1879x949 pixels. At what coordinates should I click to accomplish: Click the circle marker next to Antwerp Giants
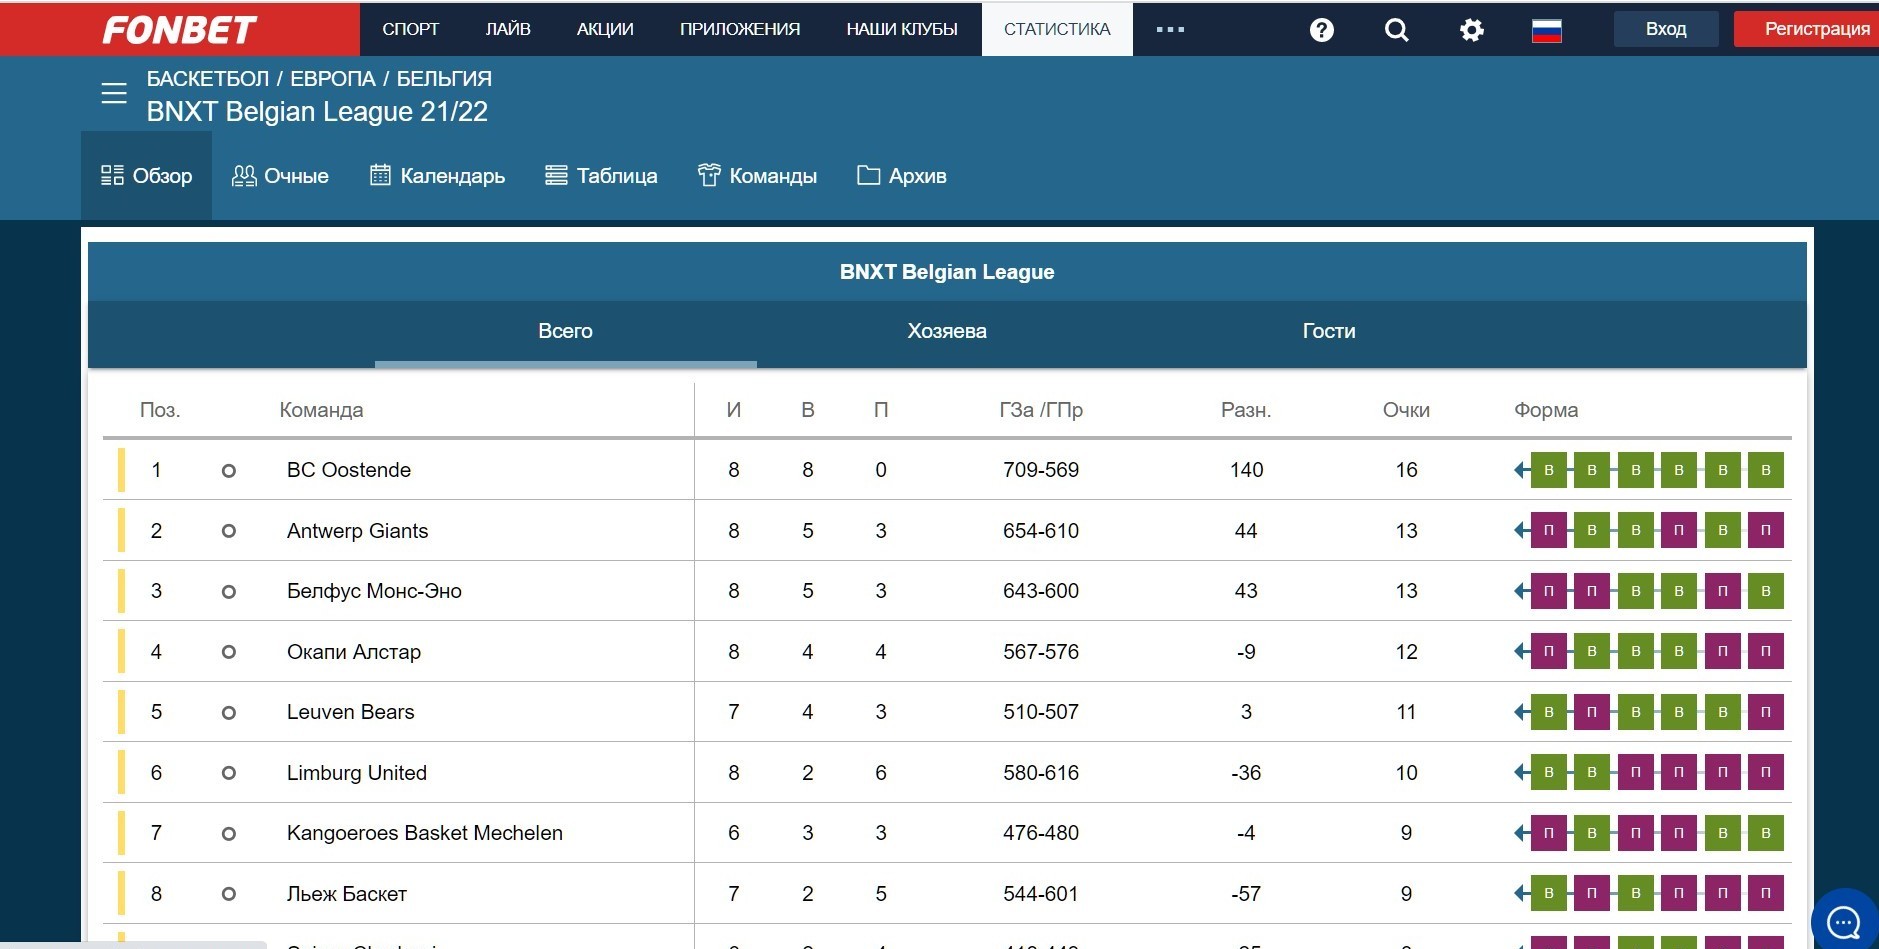(229, 531)
